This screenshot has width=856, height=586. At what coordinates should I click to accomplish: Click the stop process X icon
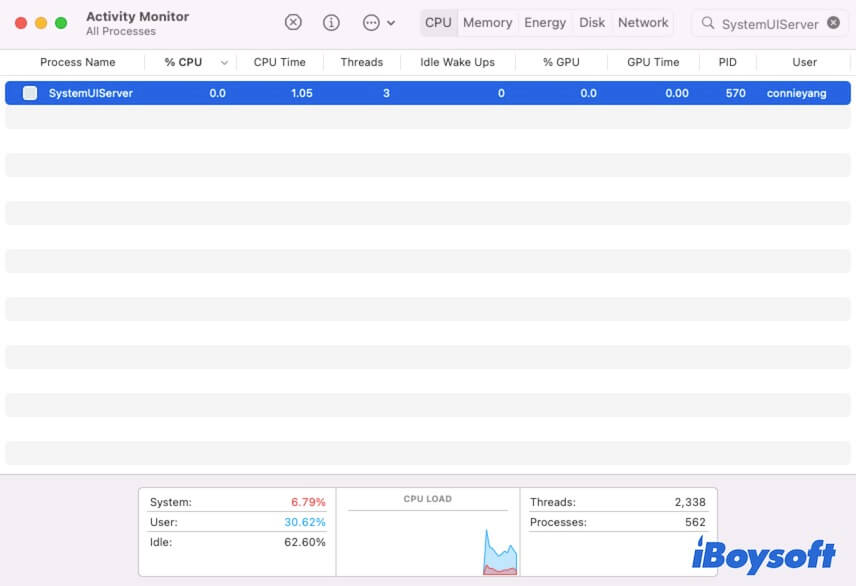[293, 23]
